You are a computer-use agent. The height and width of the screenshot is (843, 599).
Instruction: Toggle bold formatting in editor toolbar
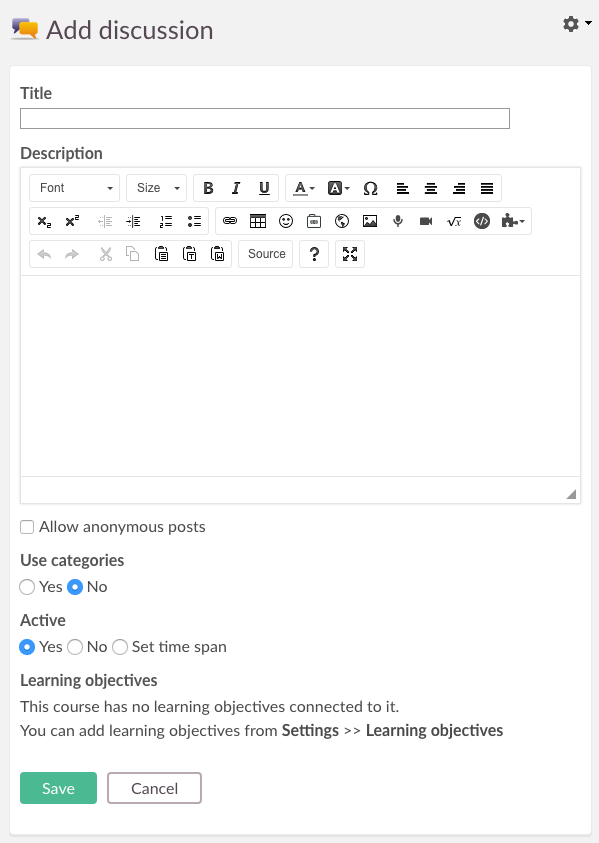pos(208,188)
